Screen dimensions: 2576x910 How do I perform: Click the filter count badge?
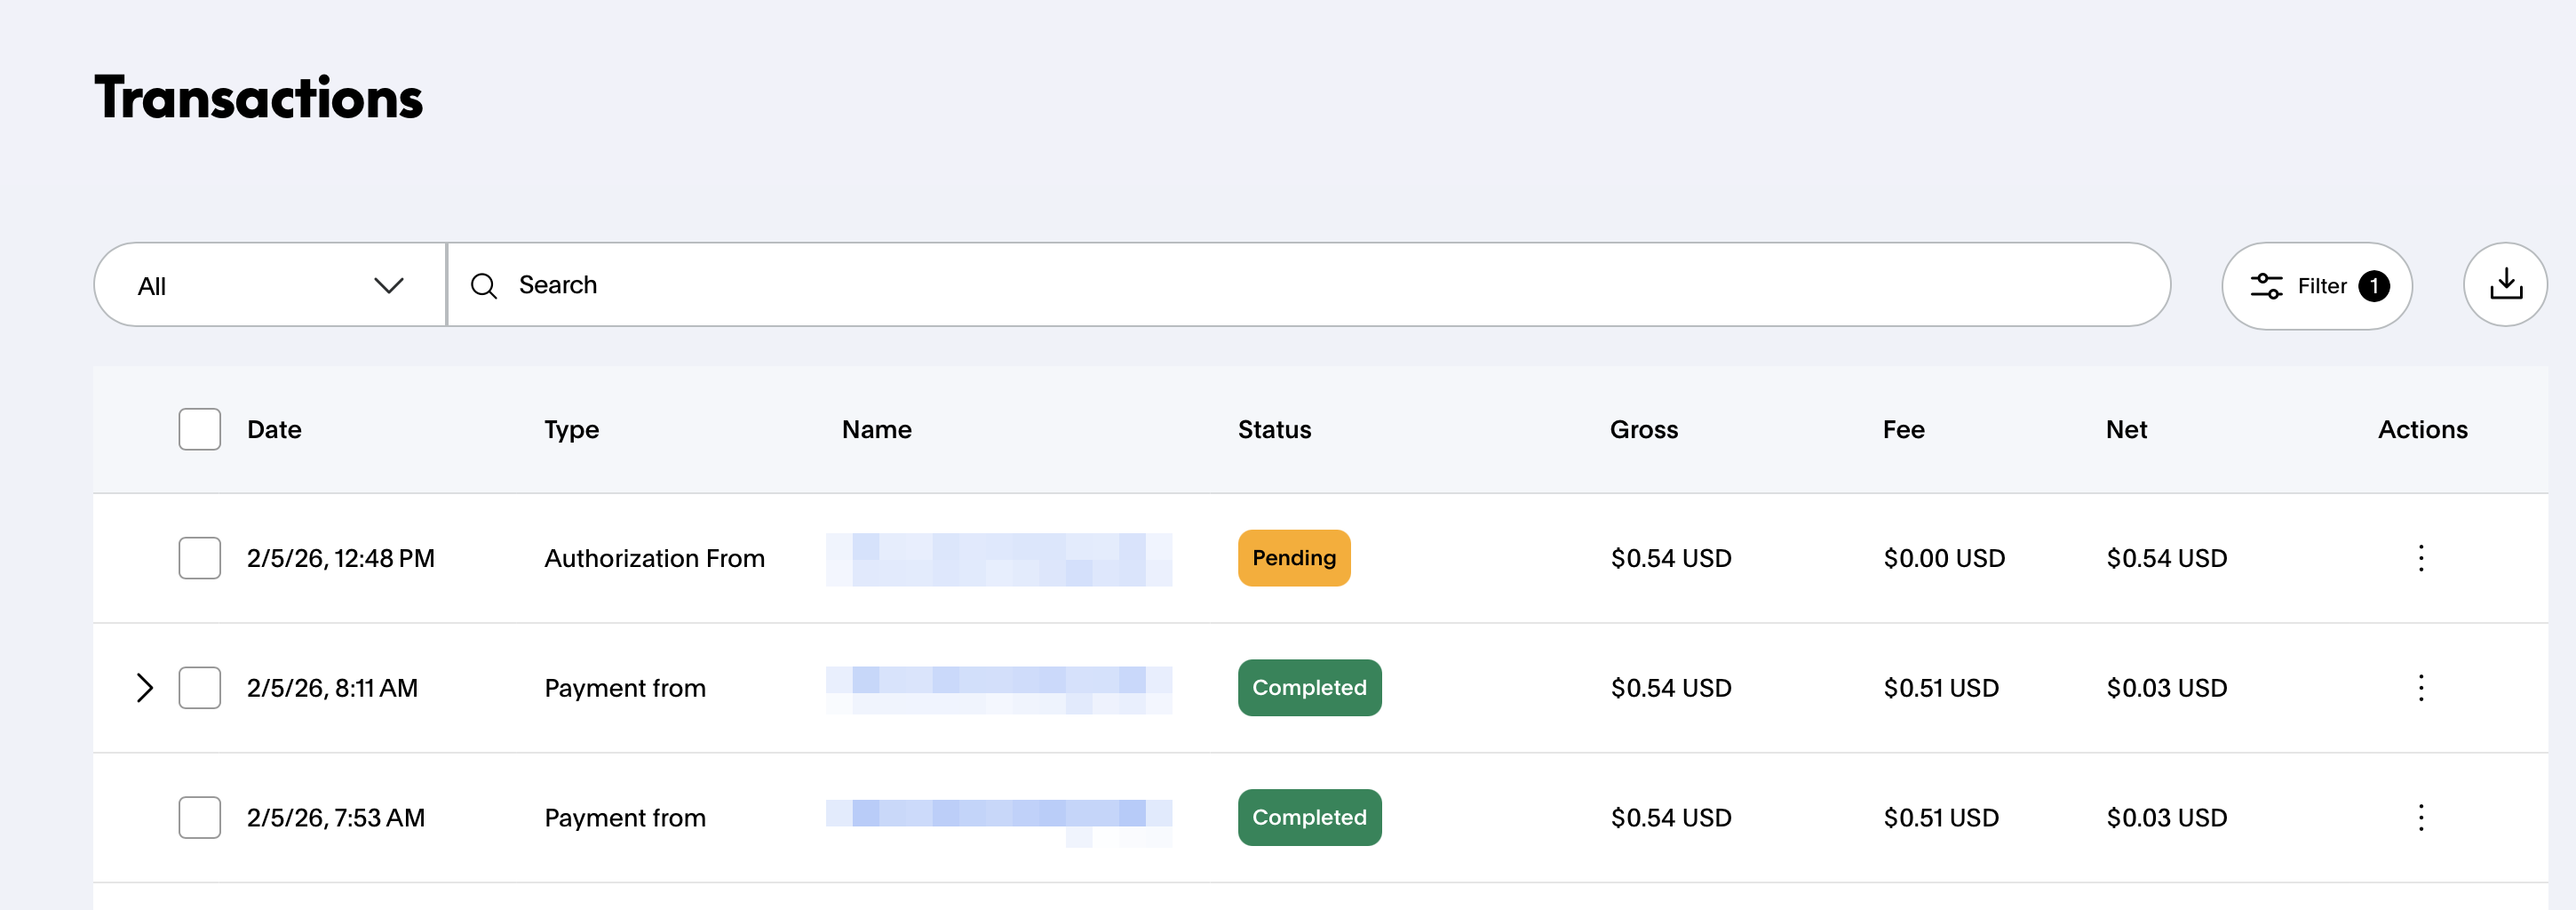coord(2374,286)
